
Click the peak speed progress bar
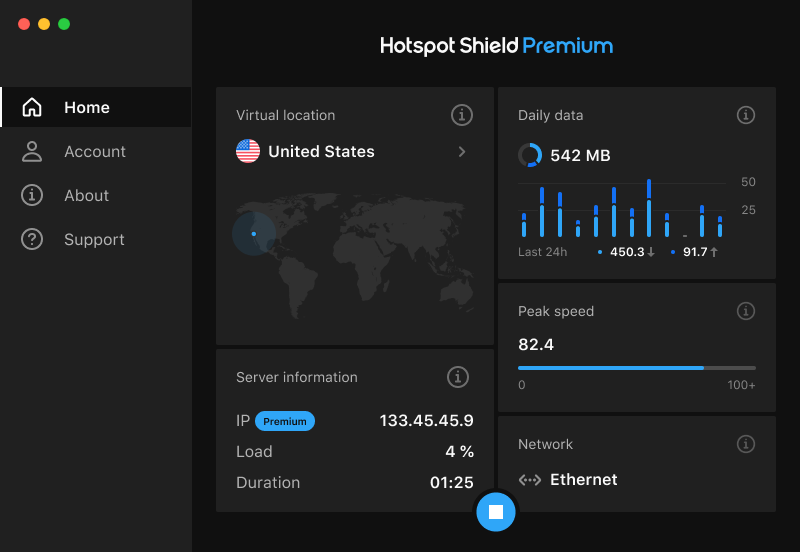click(637, 368)
